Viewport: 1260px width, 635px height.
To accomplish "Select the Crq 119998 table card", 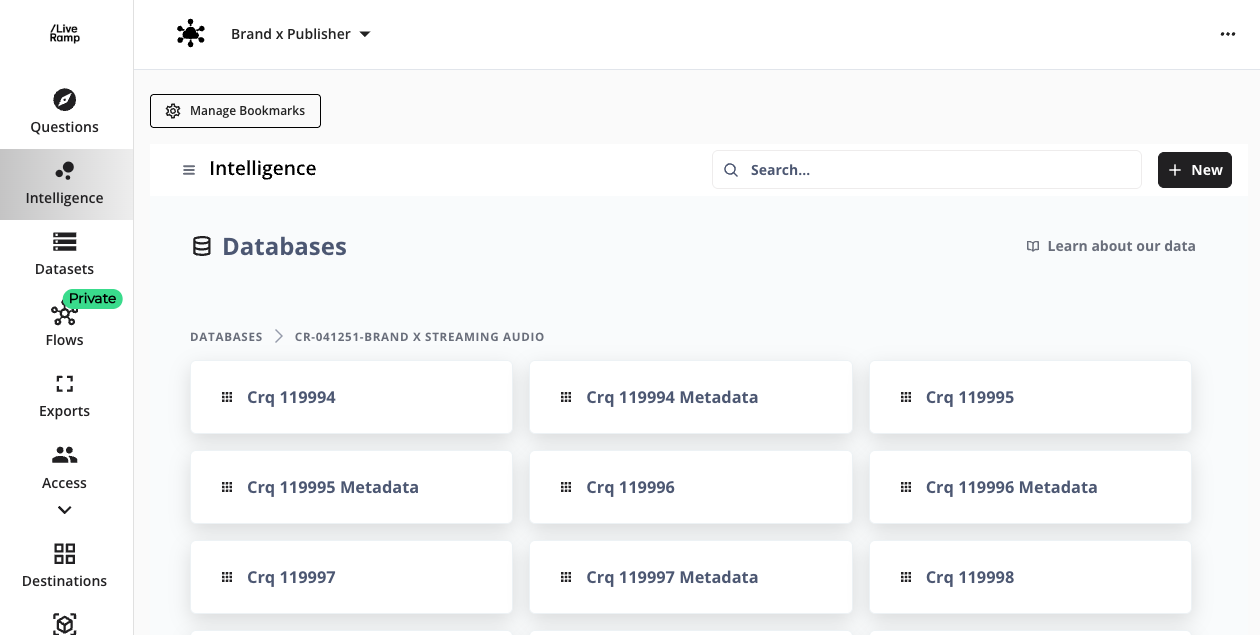I will (1030, 577).
